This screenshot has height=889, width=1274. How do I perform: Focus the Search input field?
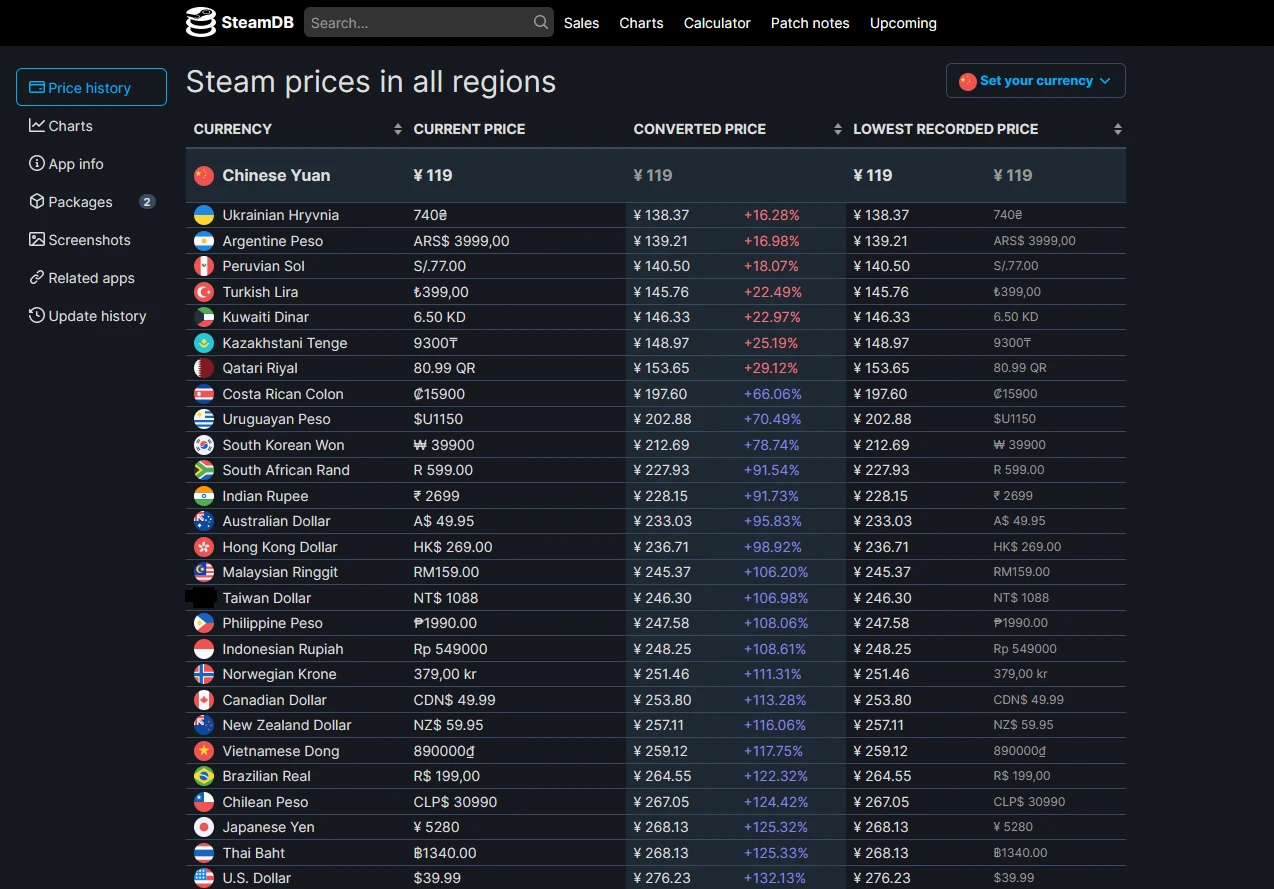(x=429, y=22)
